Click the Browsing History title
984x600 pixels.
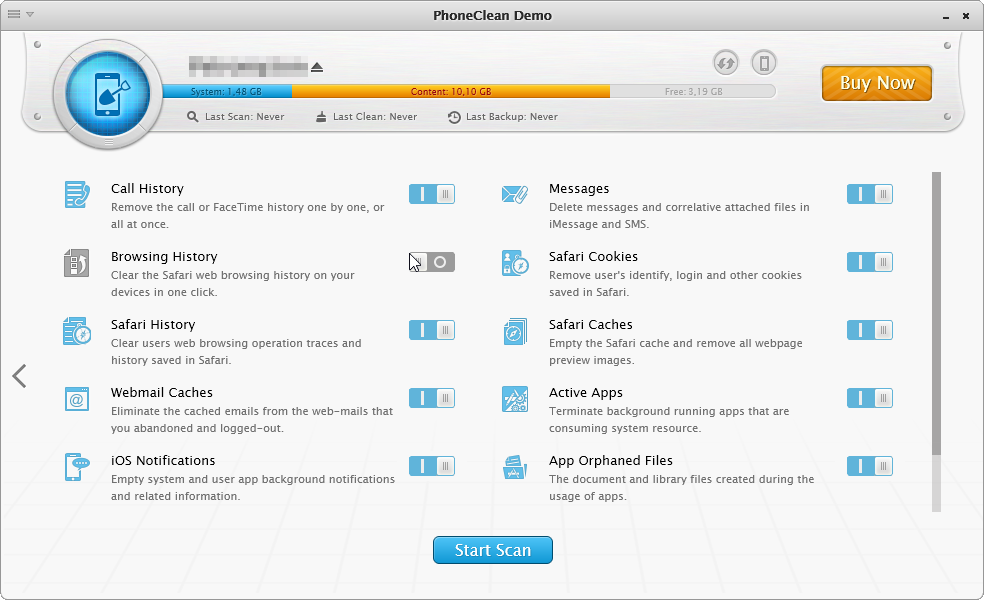click(164, 257)
